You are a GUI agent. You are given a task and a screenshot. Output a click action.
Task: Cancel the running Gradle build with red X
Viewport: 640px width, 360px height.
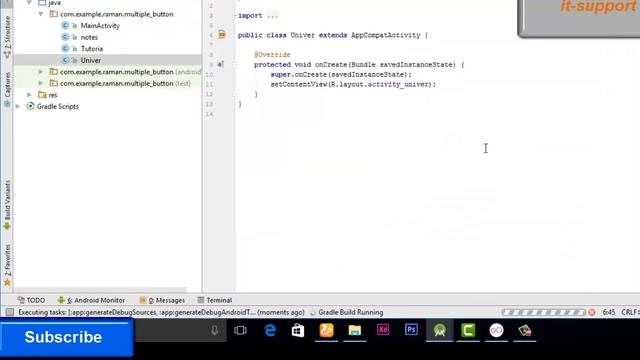click(x=592, y=312)
